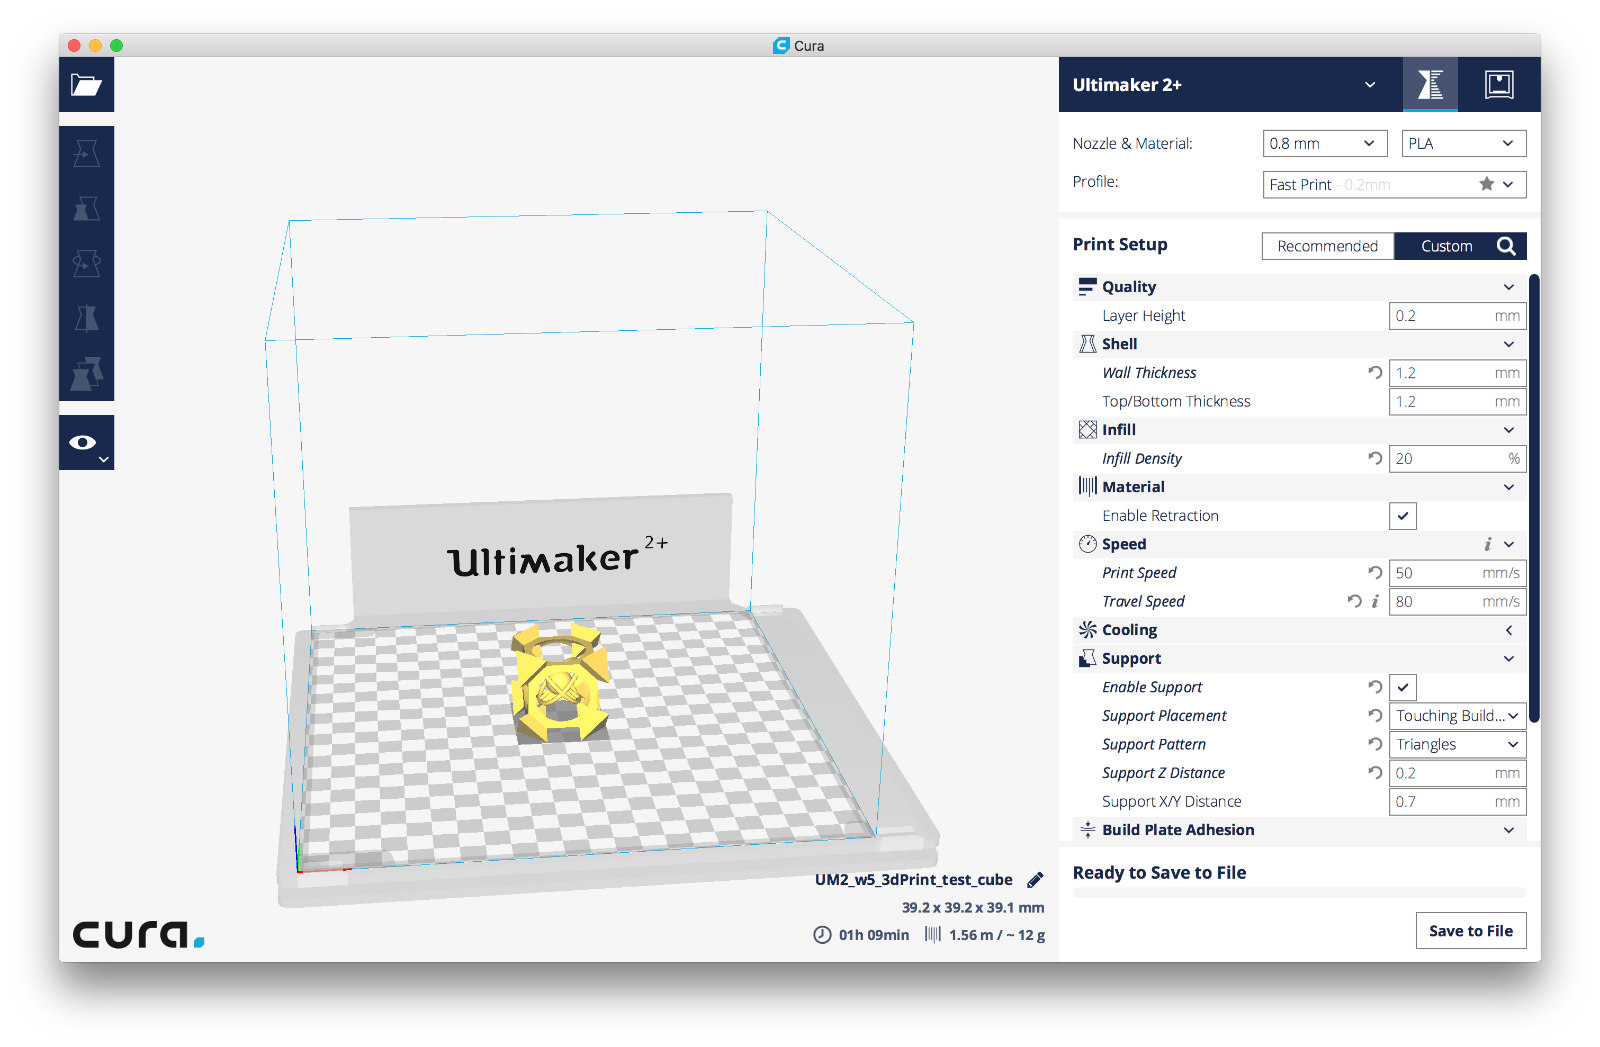Click the search magnifier in Print Setup

tap(1506, 246)
